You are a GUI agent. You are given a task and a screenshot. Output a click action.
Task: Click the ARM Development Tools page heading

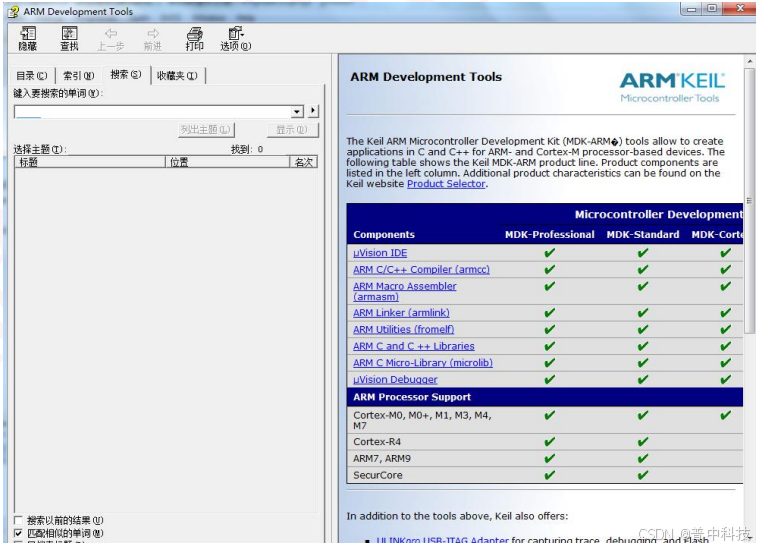[x=426, y=77]
